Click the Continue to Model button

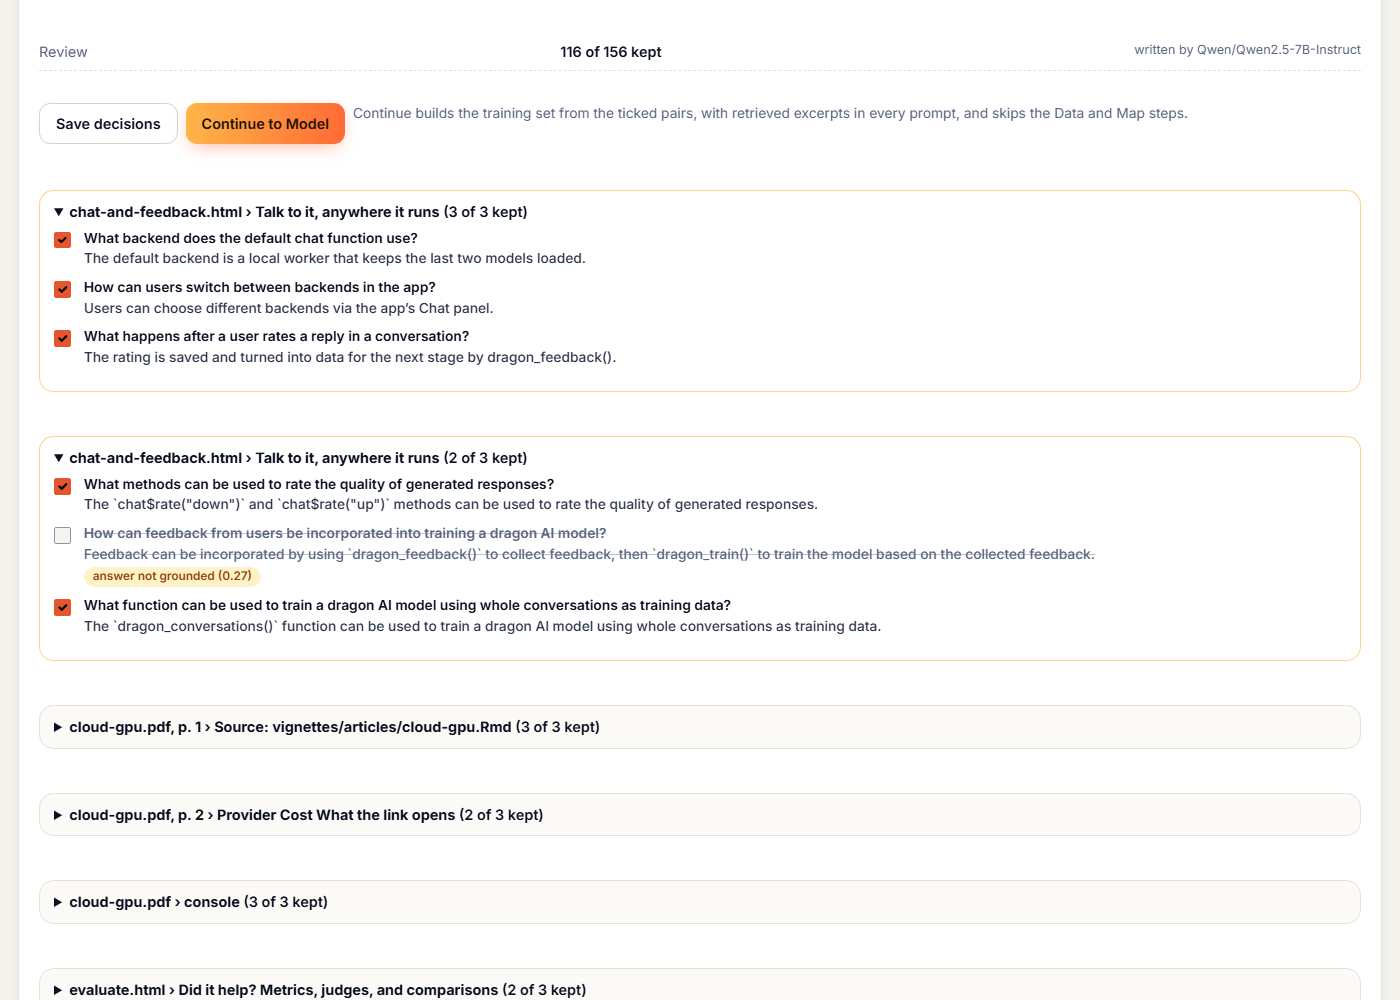pos(265,124)
